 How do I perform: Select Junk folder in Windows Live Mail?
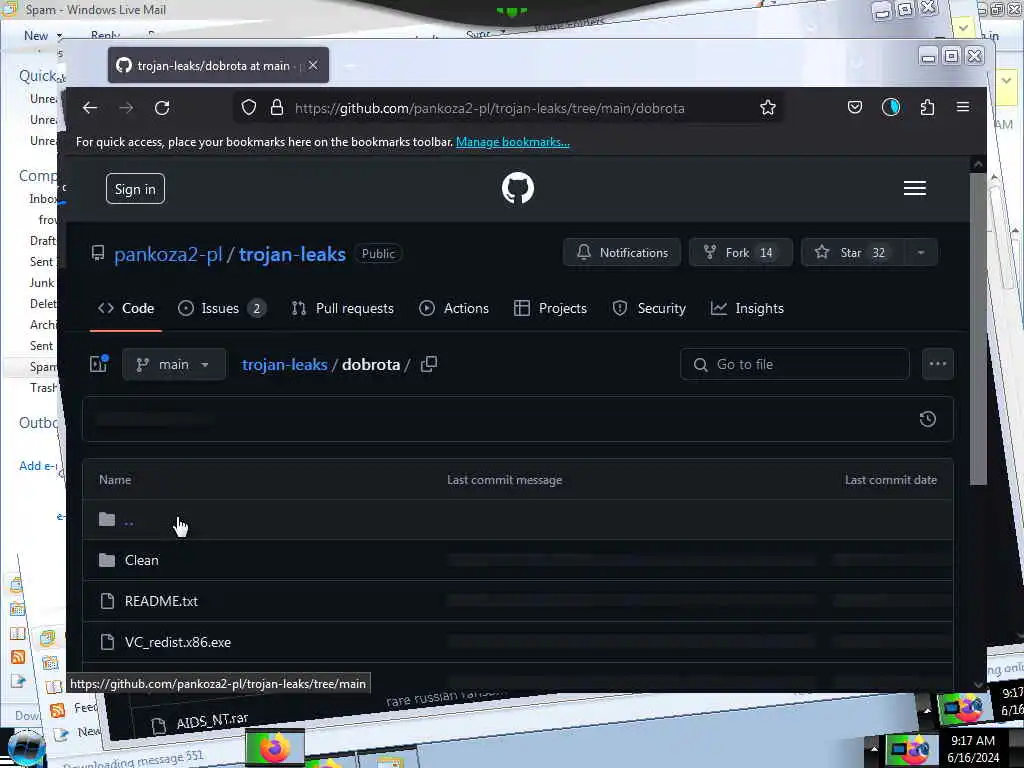tap(42, 283)
